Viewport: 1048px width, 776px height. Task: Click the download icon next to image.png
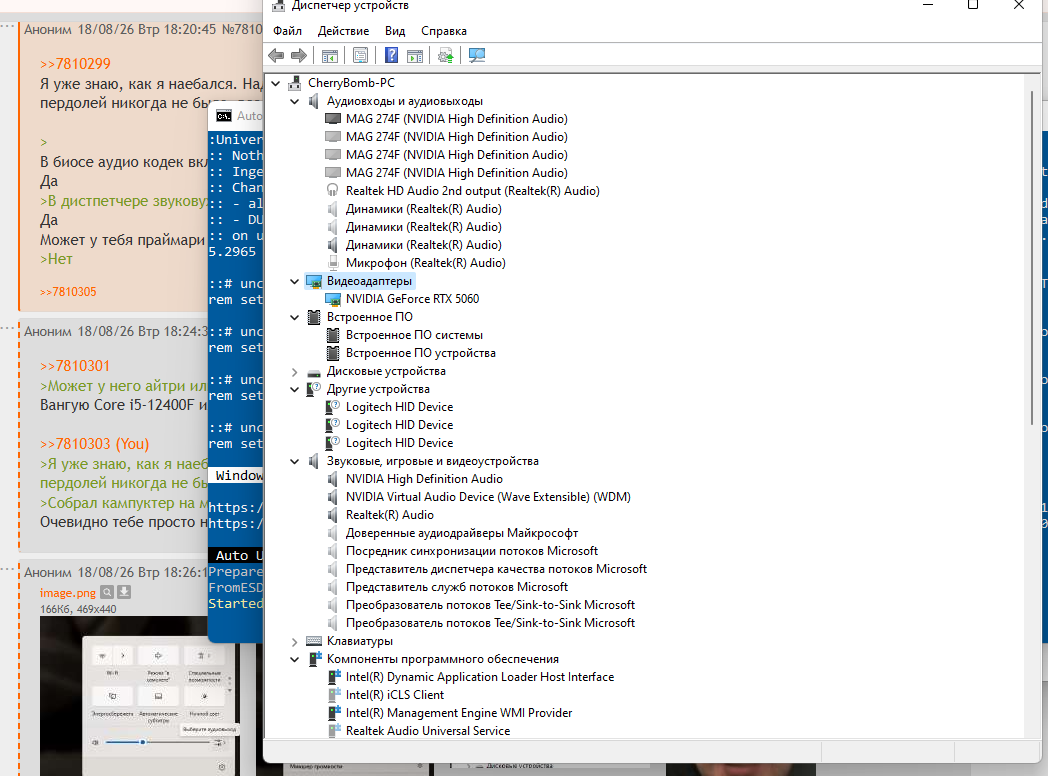pyautogui.click(x=124, y=592)
